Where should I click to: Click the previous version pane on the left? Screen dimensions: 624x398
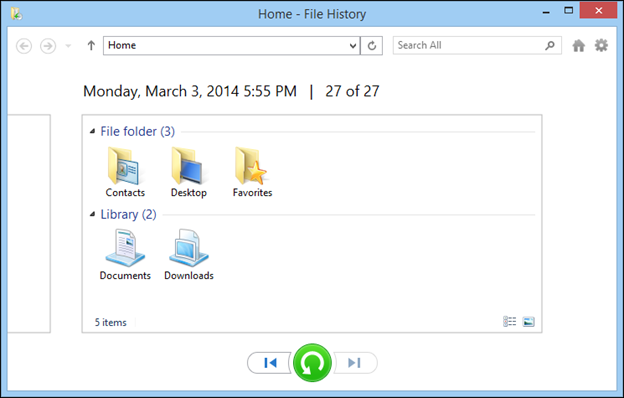[x=29, y=223]
